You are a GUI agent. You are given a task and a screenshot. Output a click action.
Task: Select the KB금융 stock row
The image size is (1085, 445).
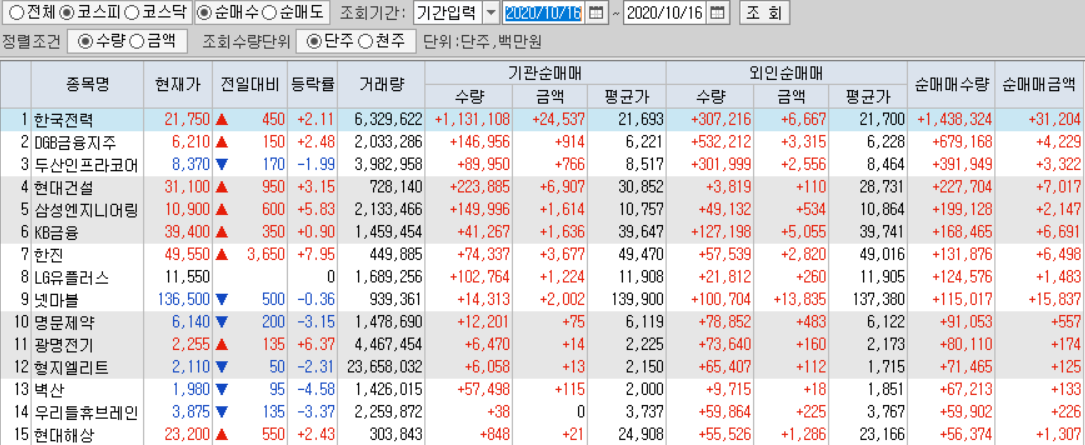542,232
